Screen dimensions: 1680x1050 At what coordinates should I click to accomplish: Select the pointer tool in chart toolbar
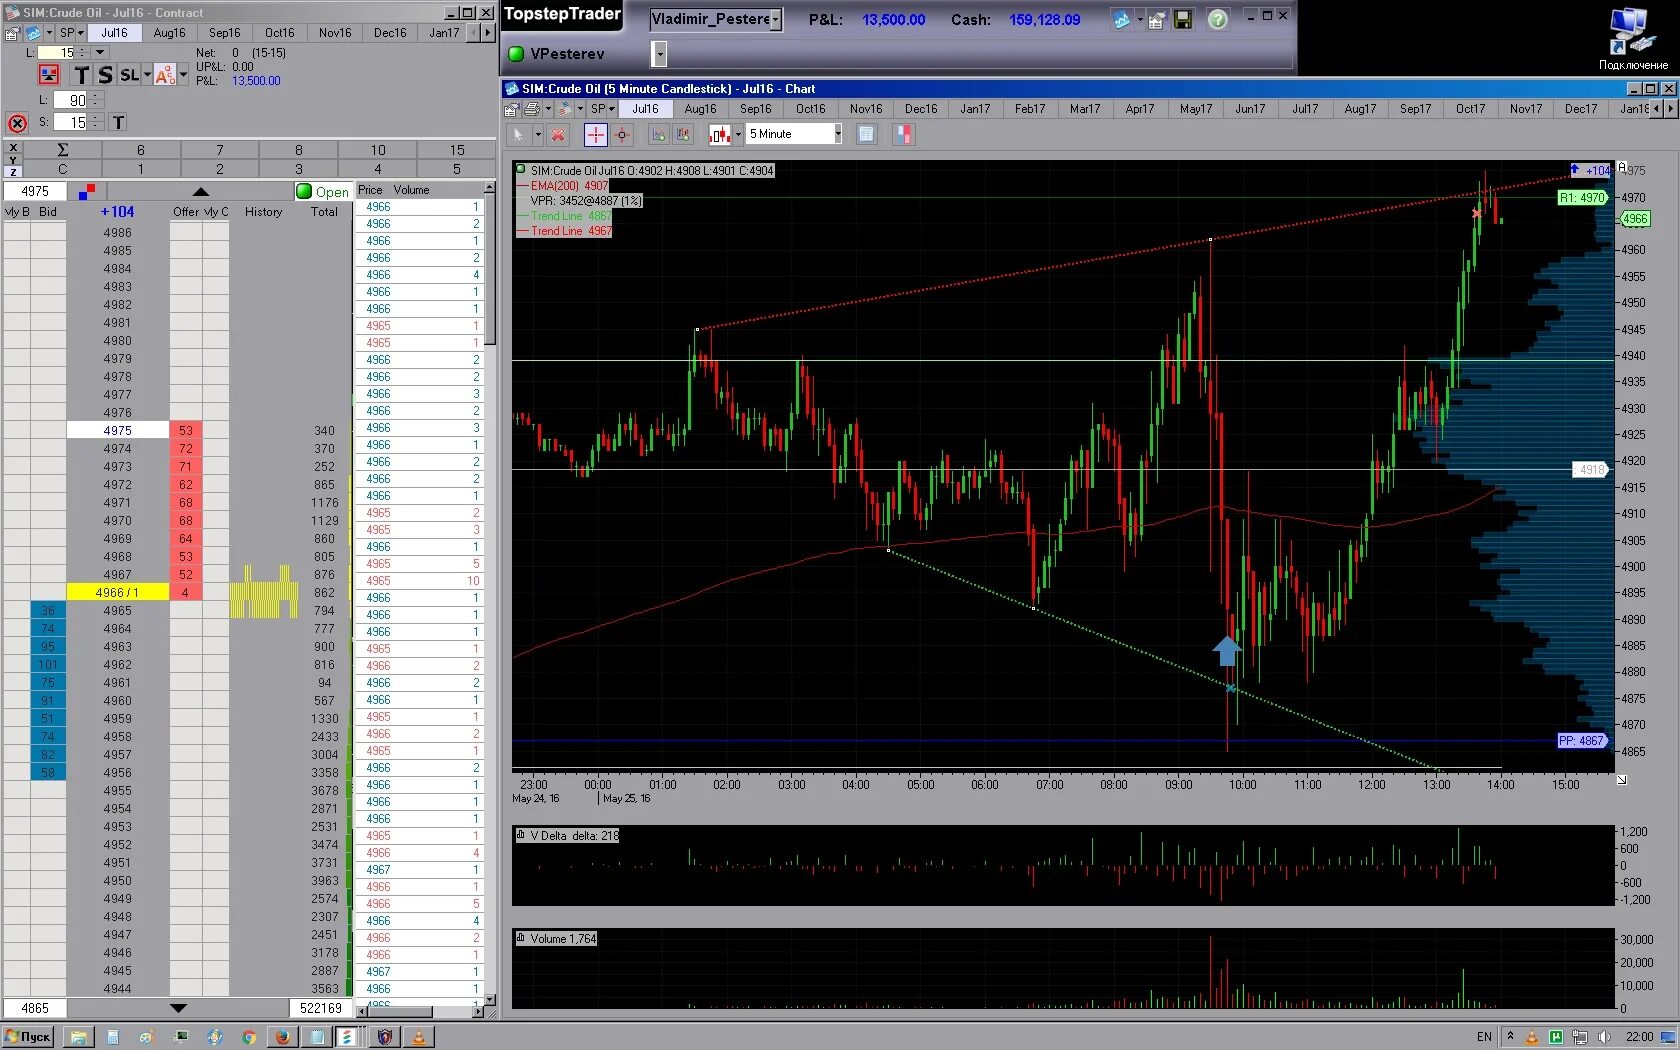519,134
